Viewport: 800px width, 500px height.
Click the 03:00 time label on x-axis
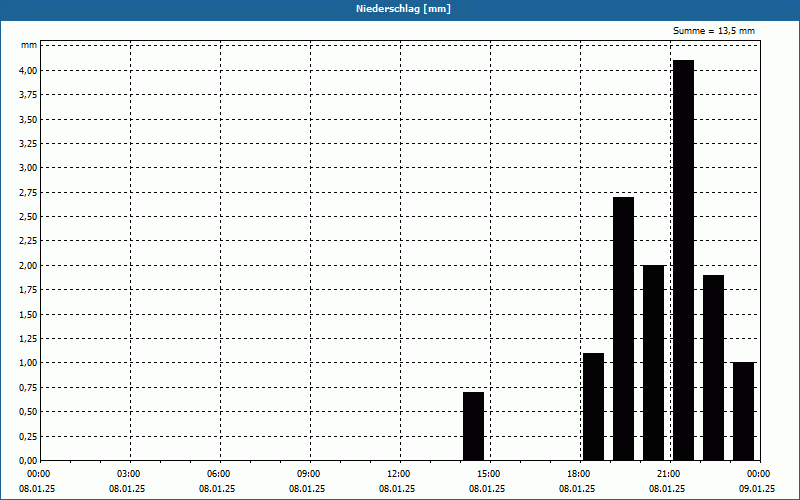click(x=129, y=474)
